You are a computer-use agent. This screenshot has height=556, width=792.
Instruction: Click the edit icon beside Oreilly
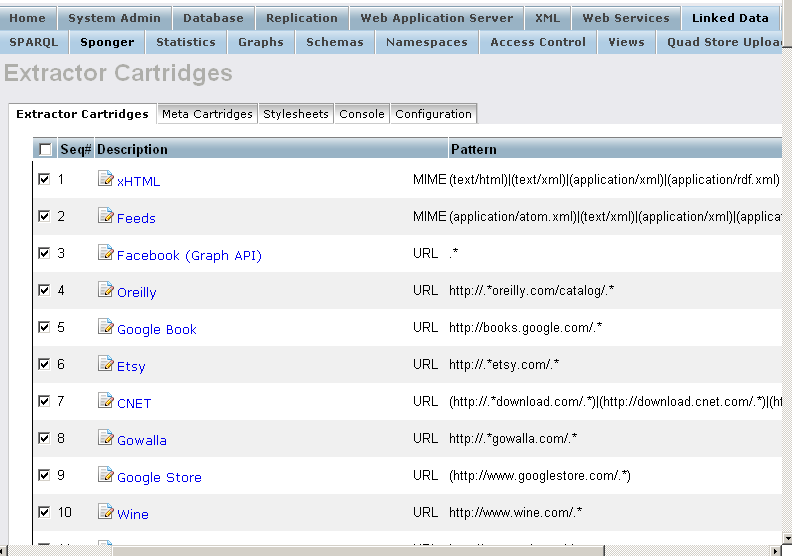[106, 291]
